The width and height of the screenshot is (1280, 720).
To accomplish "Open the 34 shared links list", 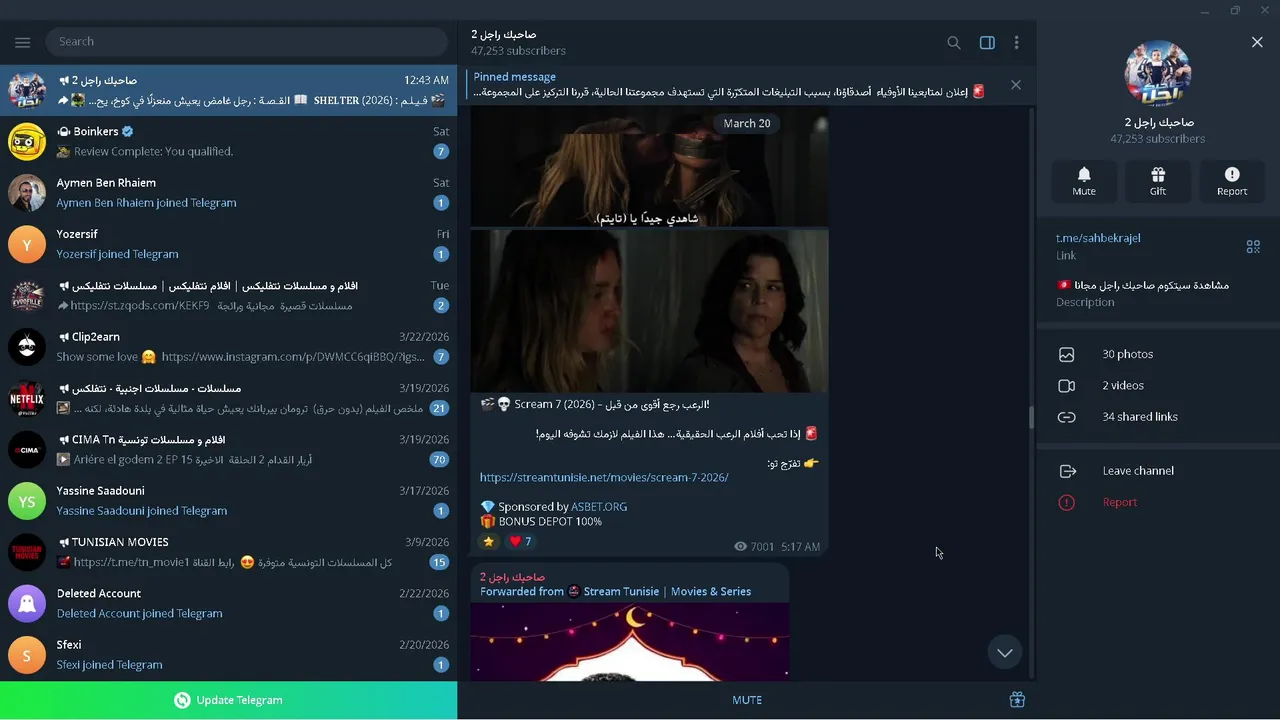I will click(x=1158, y=416).
